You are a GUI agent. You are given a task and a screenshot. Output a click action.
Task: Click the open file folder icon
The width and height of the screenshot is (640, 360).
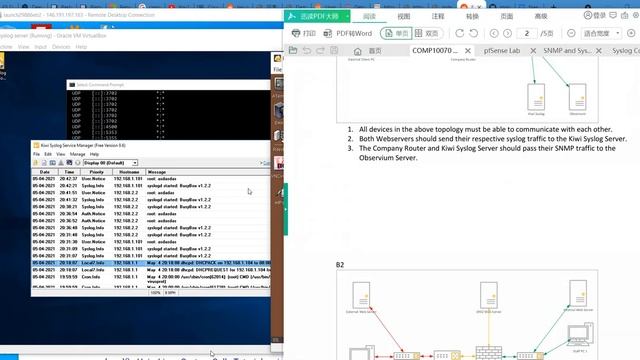click(x=293, y=50)
